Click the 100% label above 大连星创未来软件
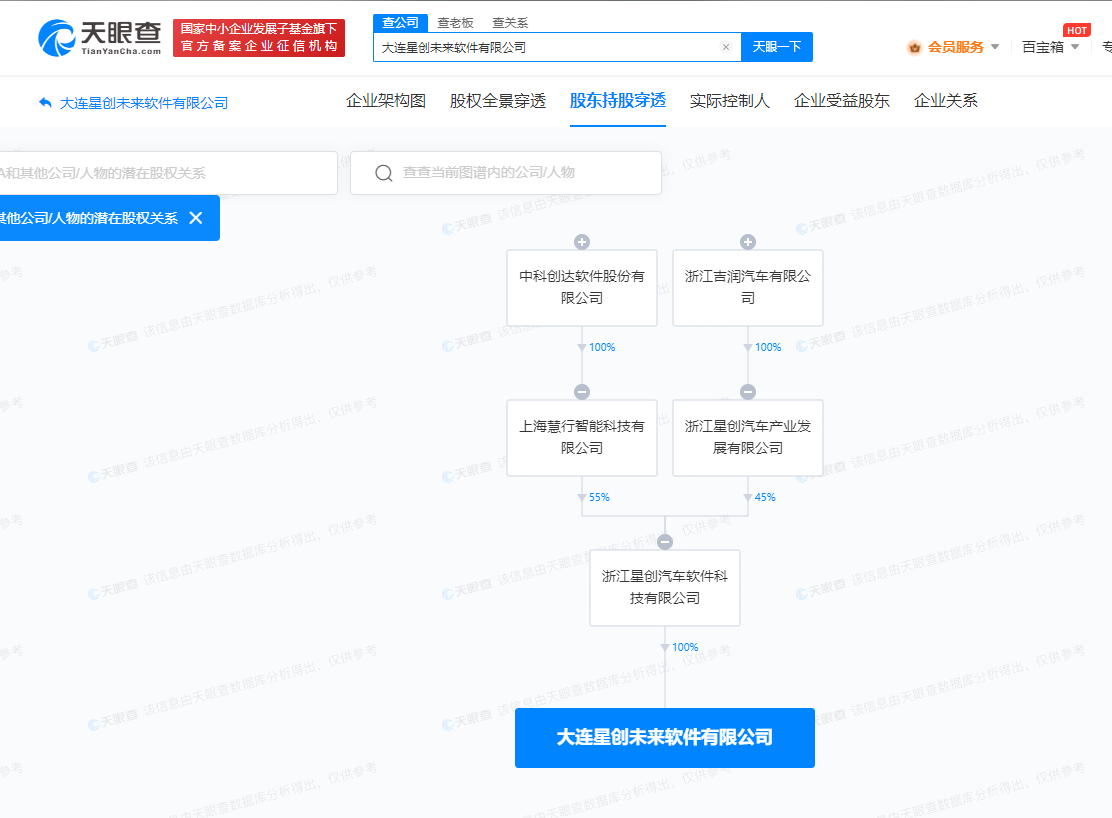 point(685,647)
